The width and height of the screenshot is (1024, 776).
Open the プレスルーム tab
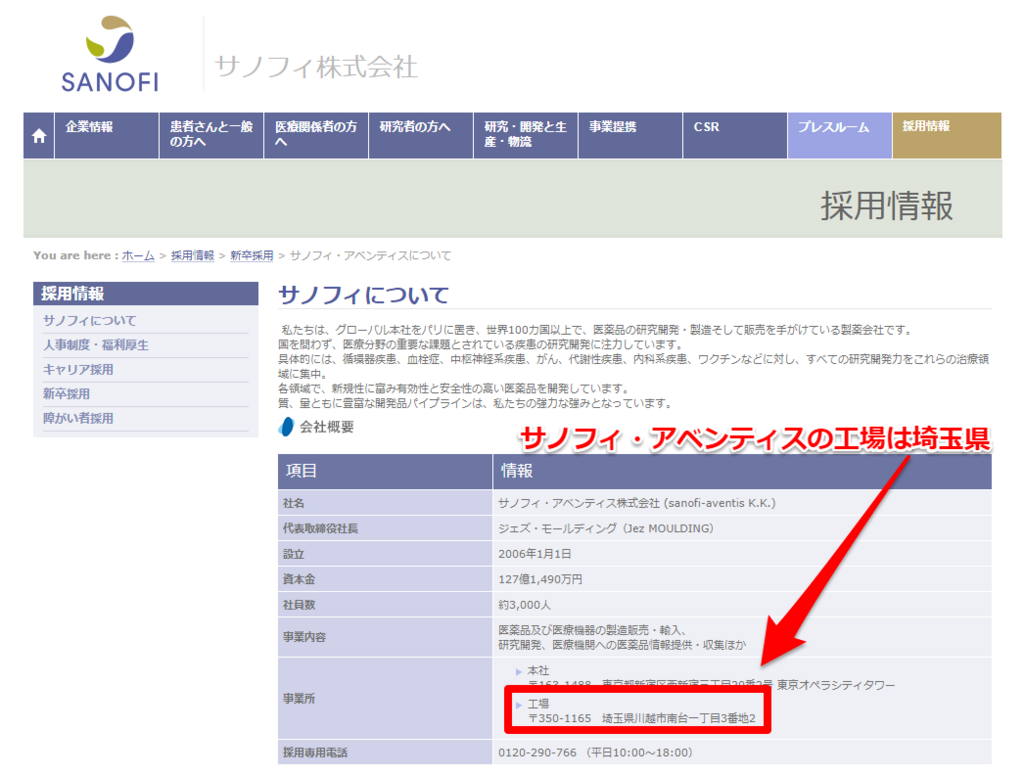(840, 135)
